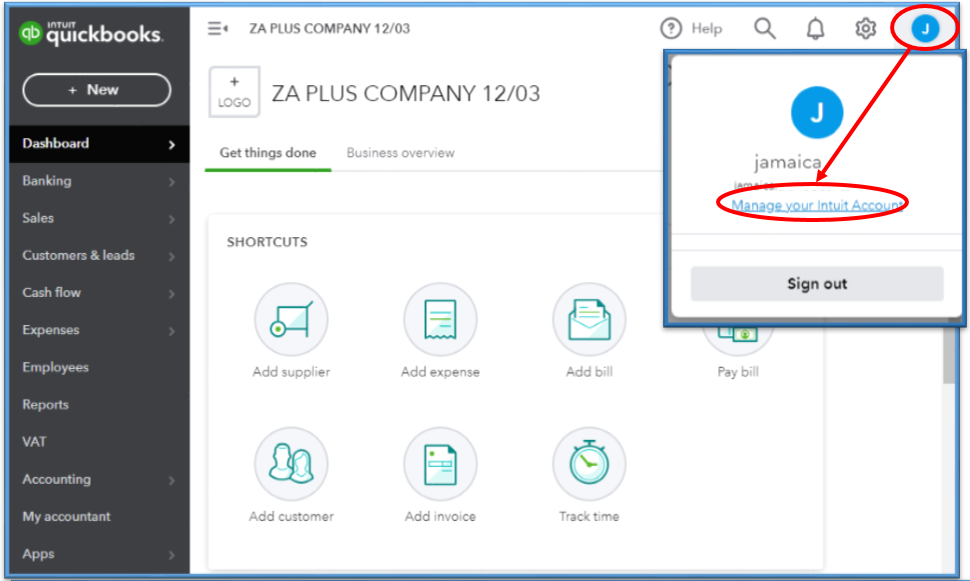Expand the Sales chevron arrow

point(172,219)
